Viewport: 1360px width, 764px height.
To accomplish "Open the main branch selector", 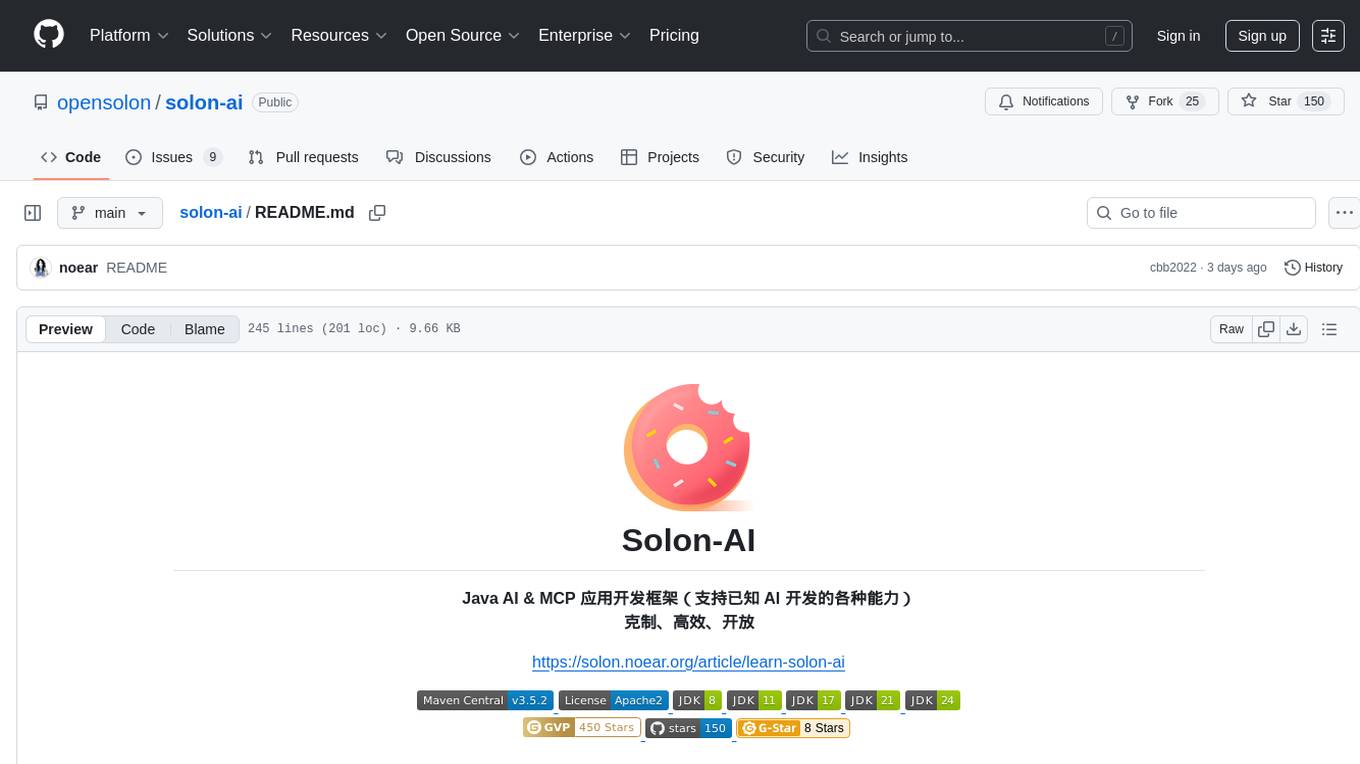I will tap(109, 213).
